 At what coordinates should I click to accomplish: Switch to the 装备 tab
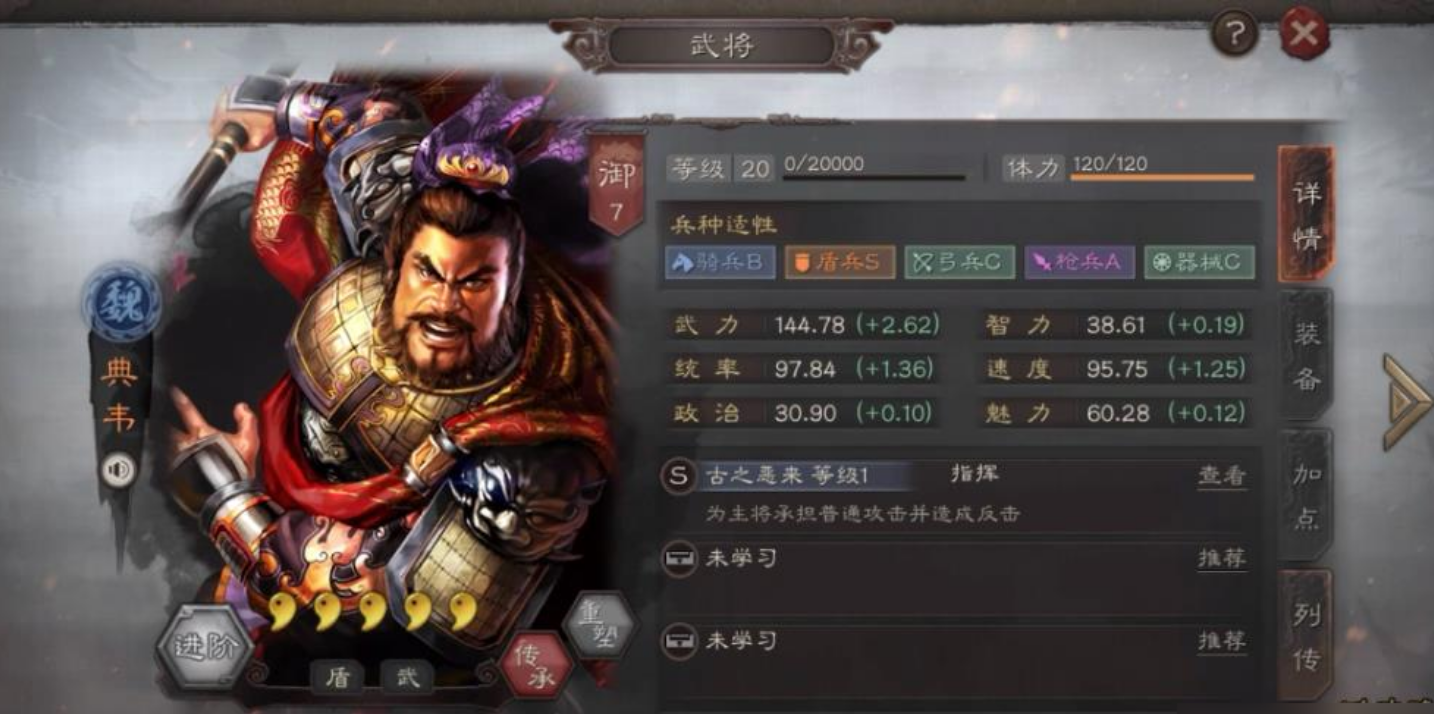tap(1307, 357)
